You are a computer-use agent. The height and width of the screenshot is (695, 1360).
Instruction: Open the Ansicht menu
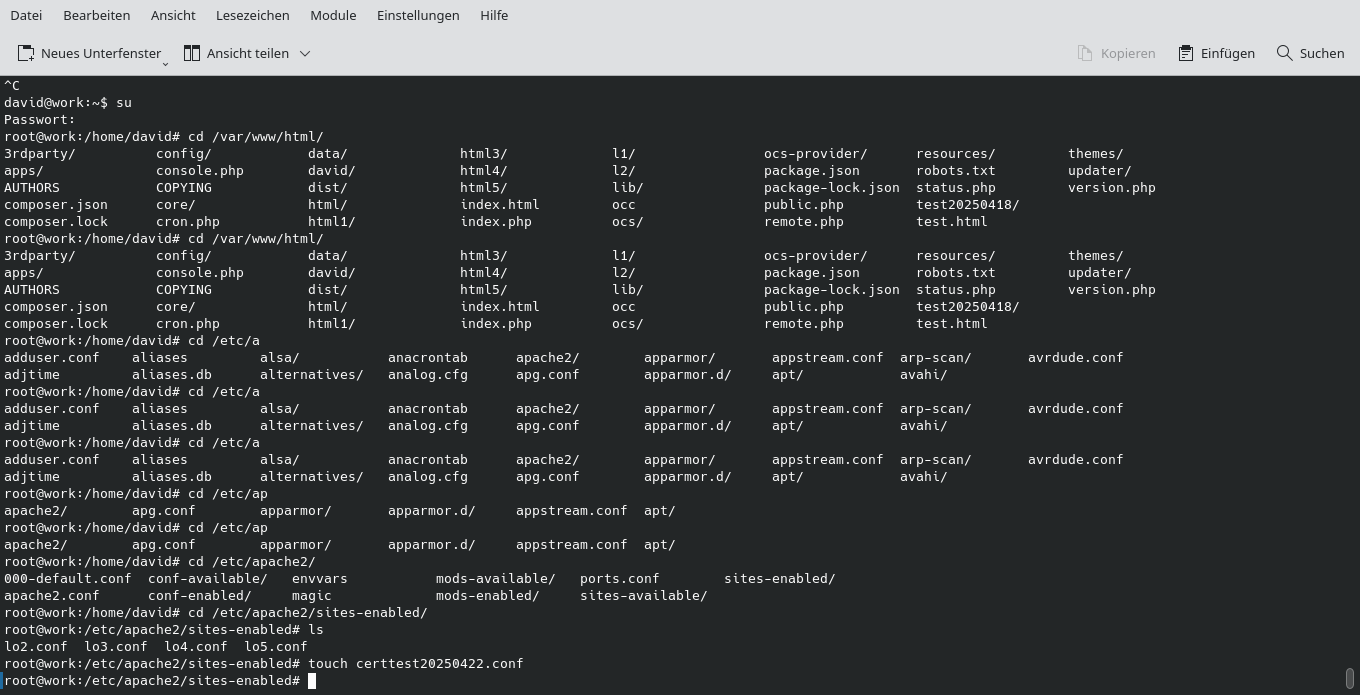172,15
